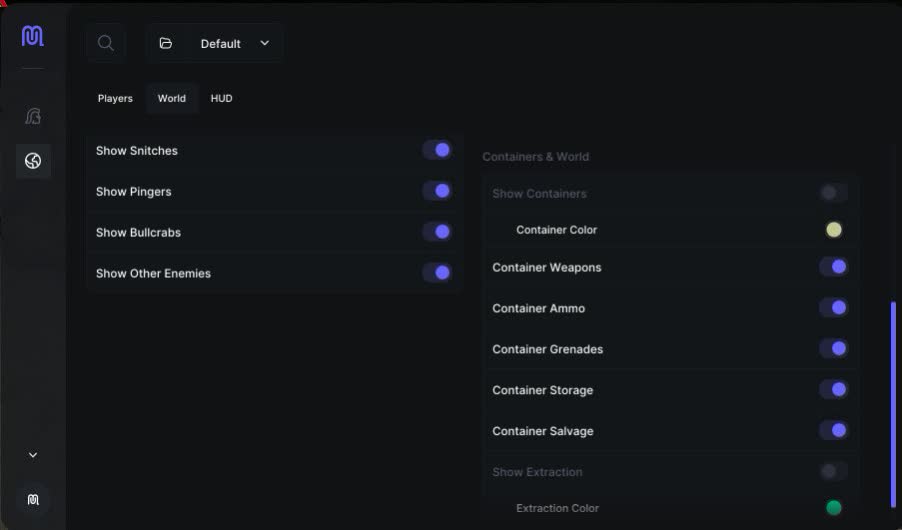
Task: Click the purple vertical scrollbar
Action: (x=893, y=404)
